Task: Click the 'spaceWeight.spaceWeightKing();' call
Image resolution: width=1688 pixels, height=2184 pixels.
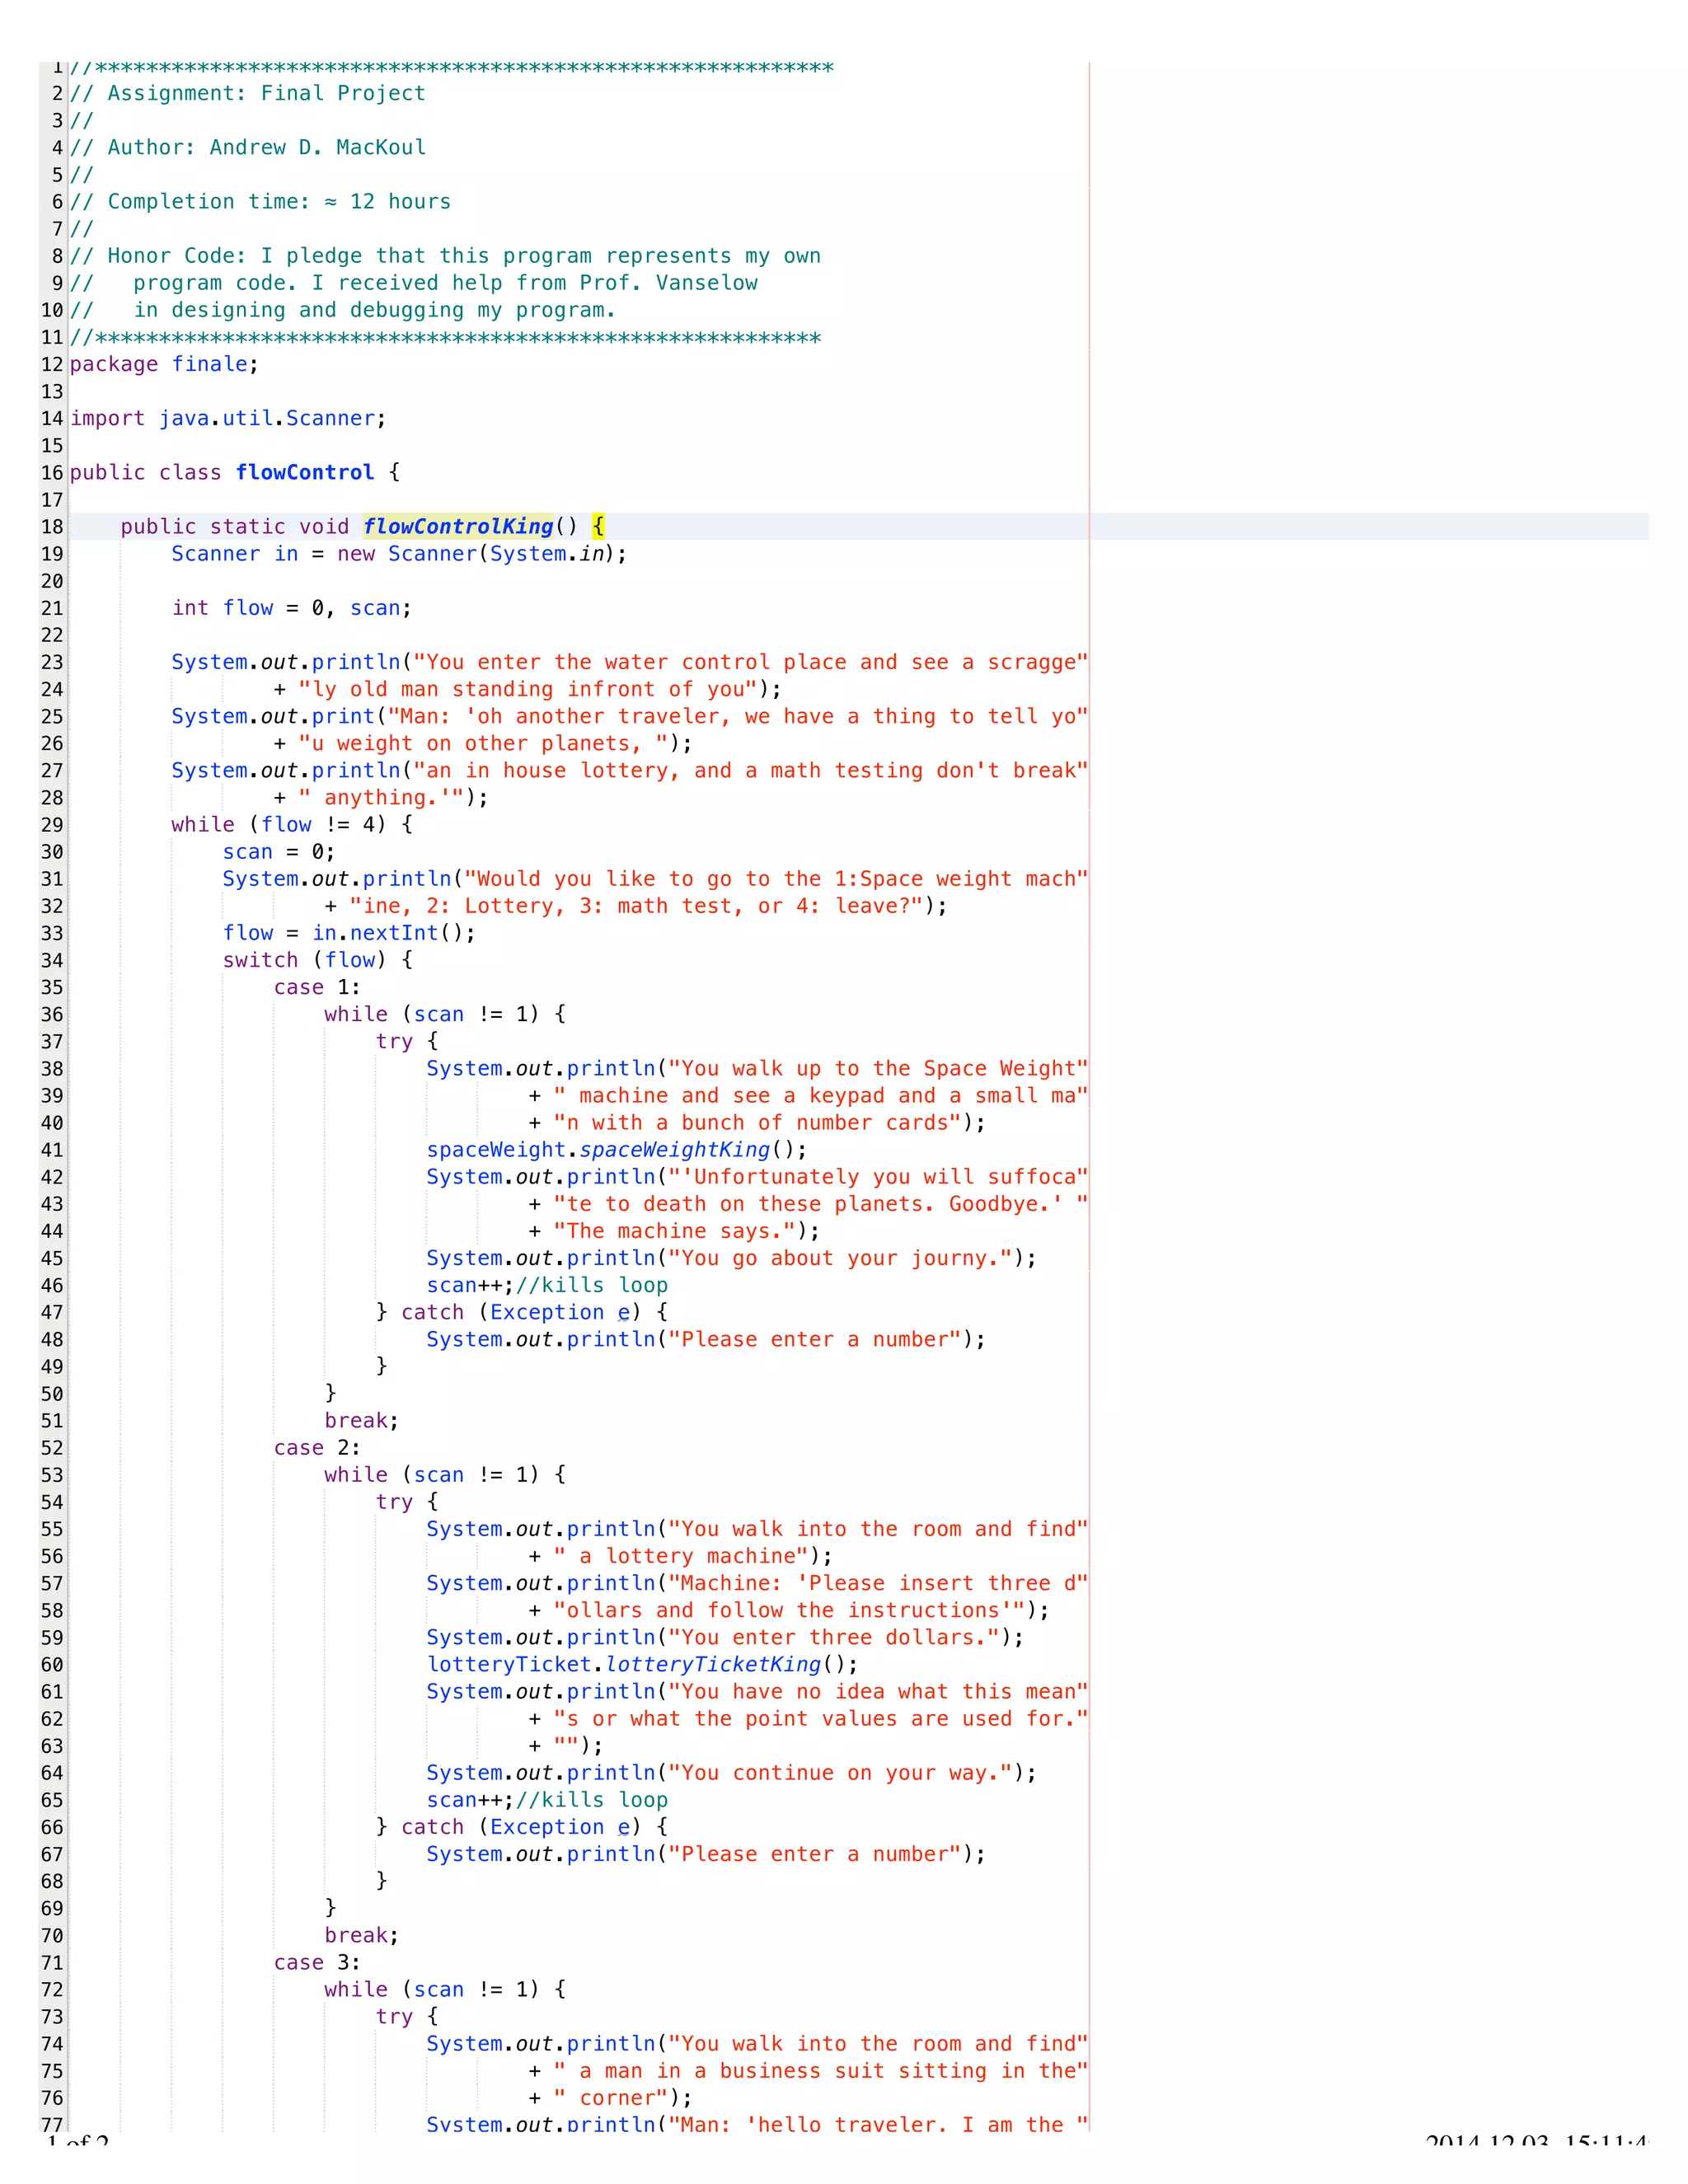Action: [616, 1150]
